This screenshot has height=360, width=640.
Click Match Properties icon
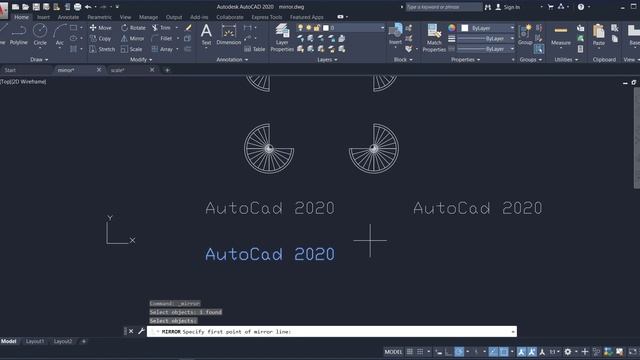[x=434, y=38]
